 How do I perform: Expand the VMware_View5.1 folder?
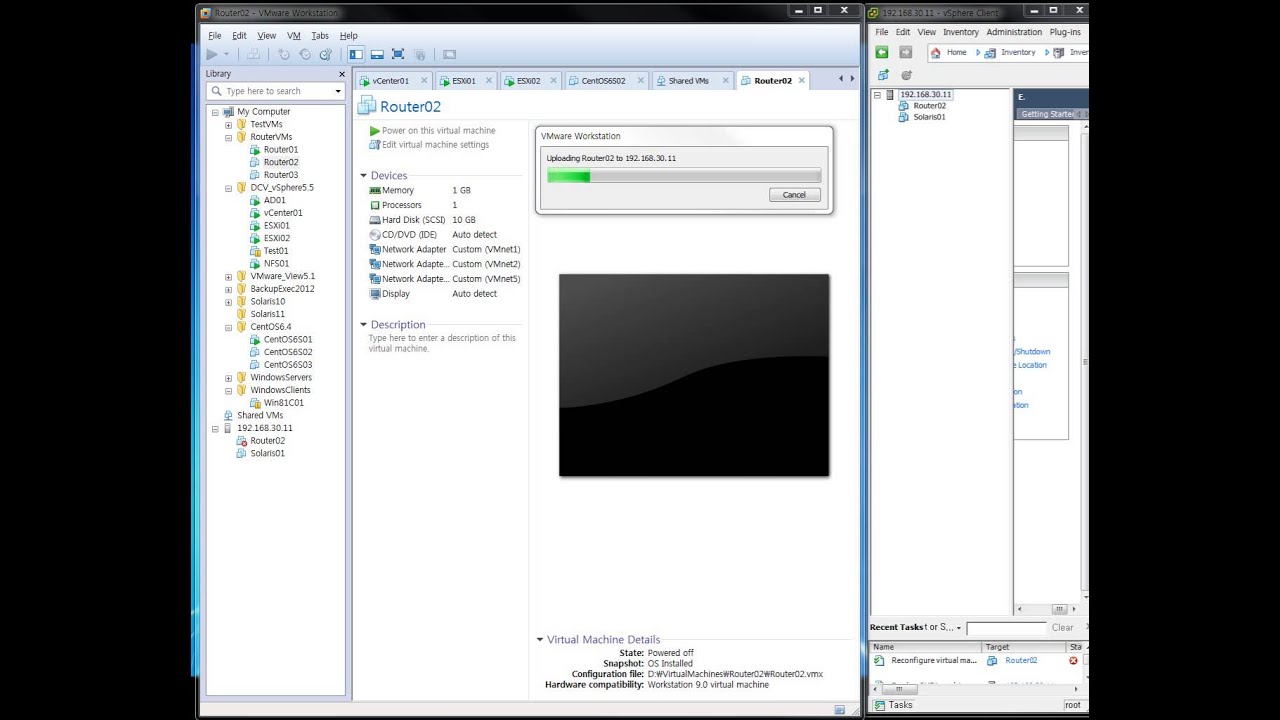pos(228,277)
